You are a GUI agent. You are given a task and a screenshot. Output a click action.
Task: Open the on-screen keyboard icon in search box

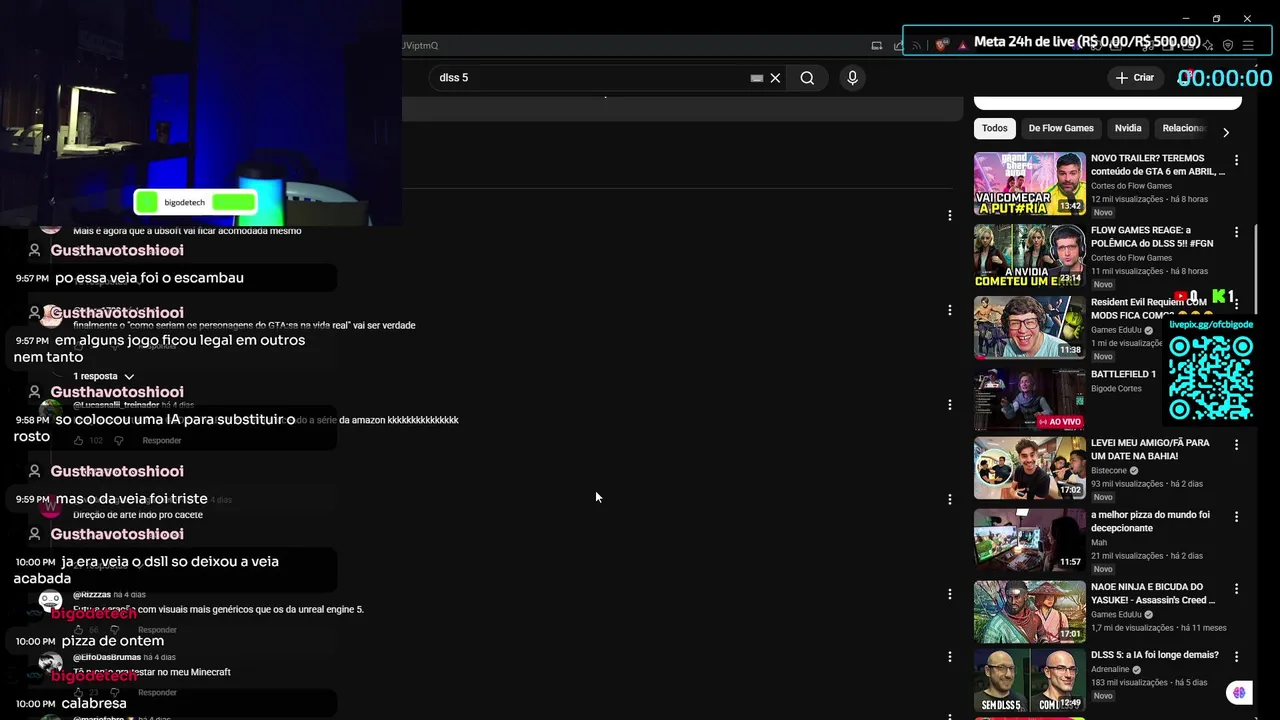(757, 78)
